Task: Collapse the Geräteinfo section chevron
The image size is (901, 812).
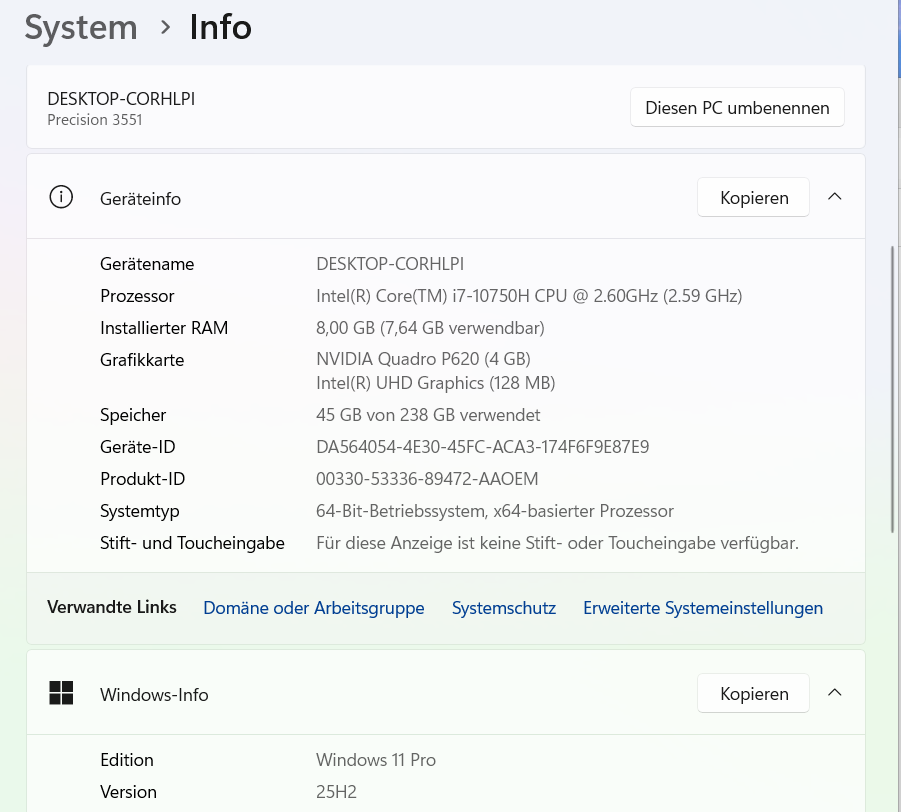Action: [x=834, y=197]
